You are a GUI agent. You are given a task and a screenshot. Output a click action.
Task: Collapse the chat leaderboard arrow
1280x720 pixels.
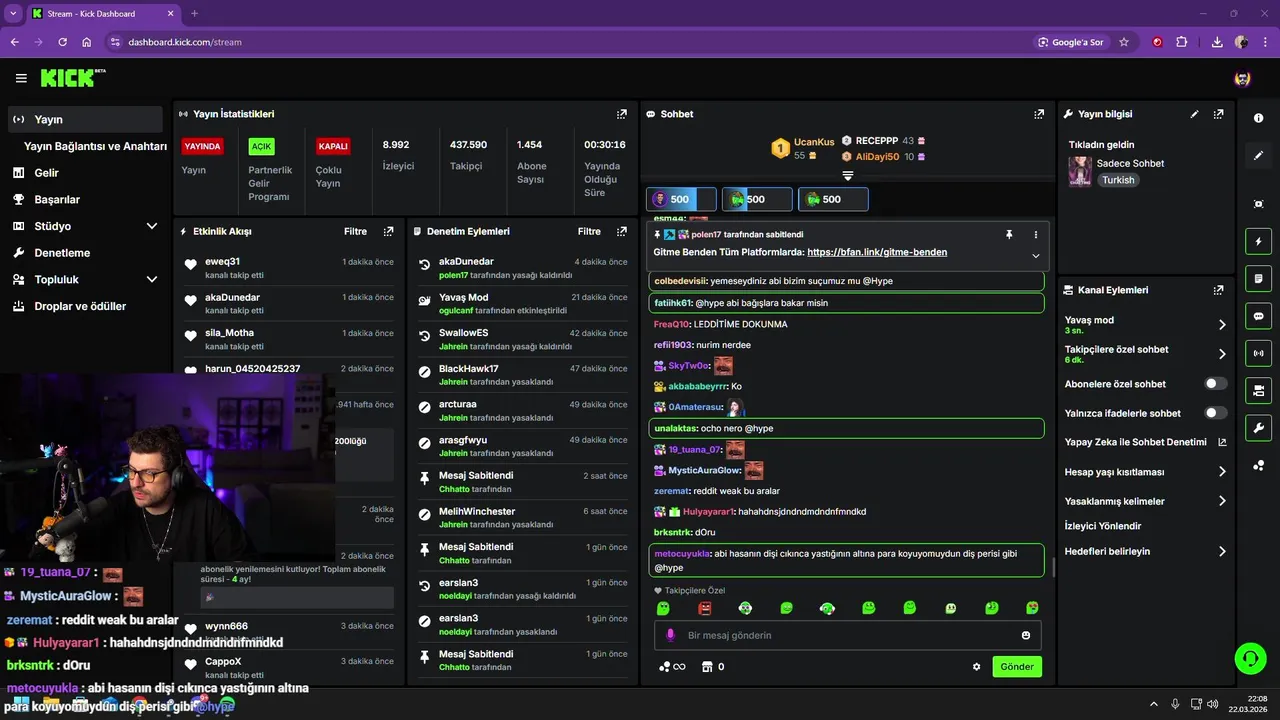[848, 176]
